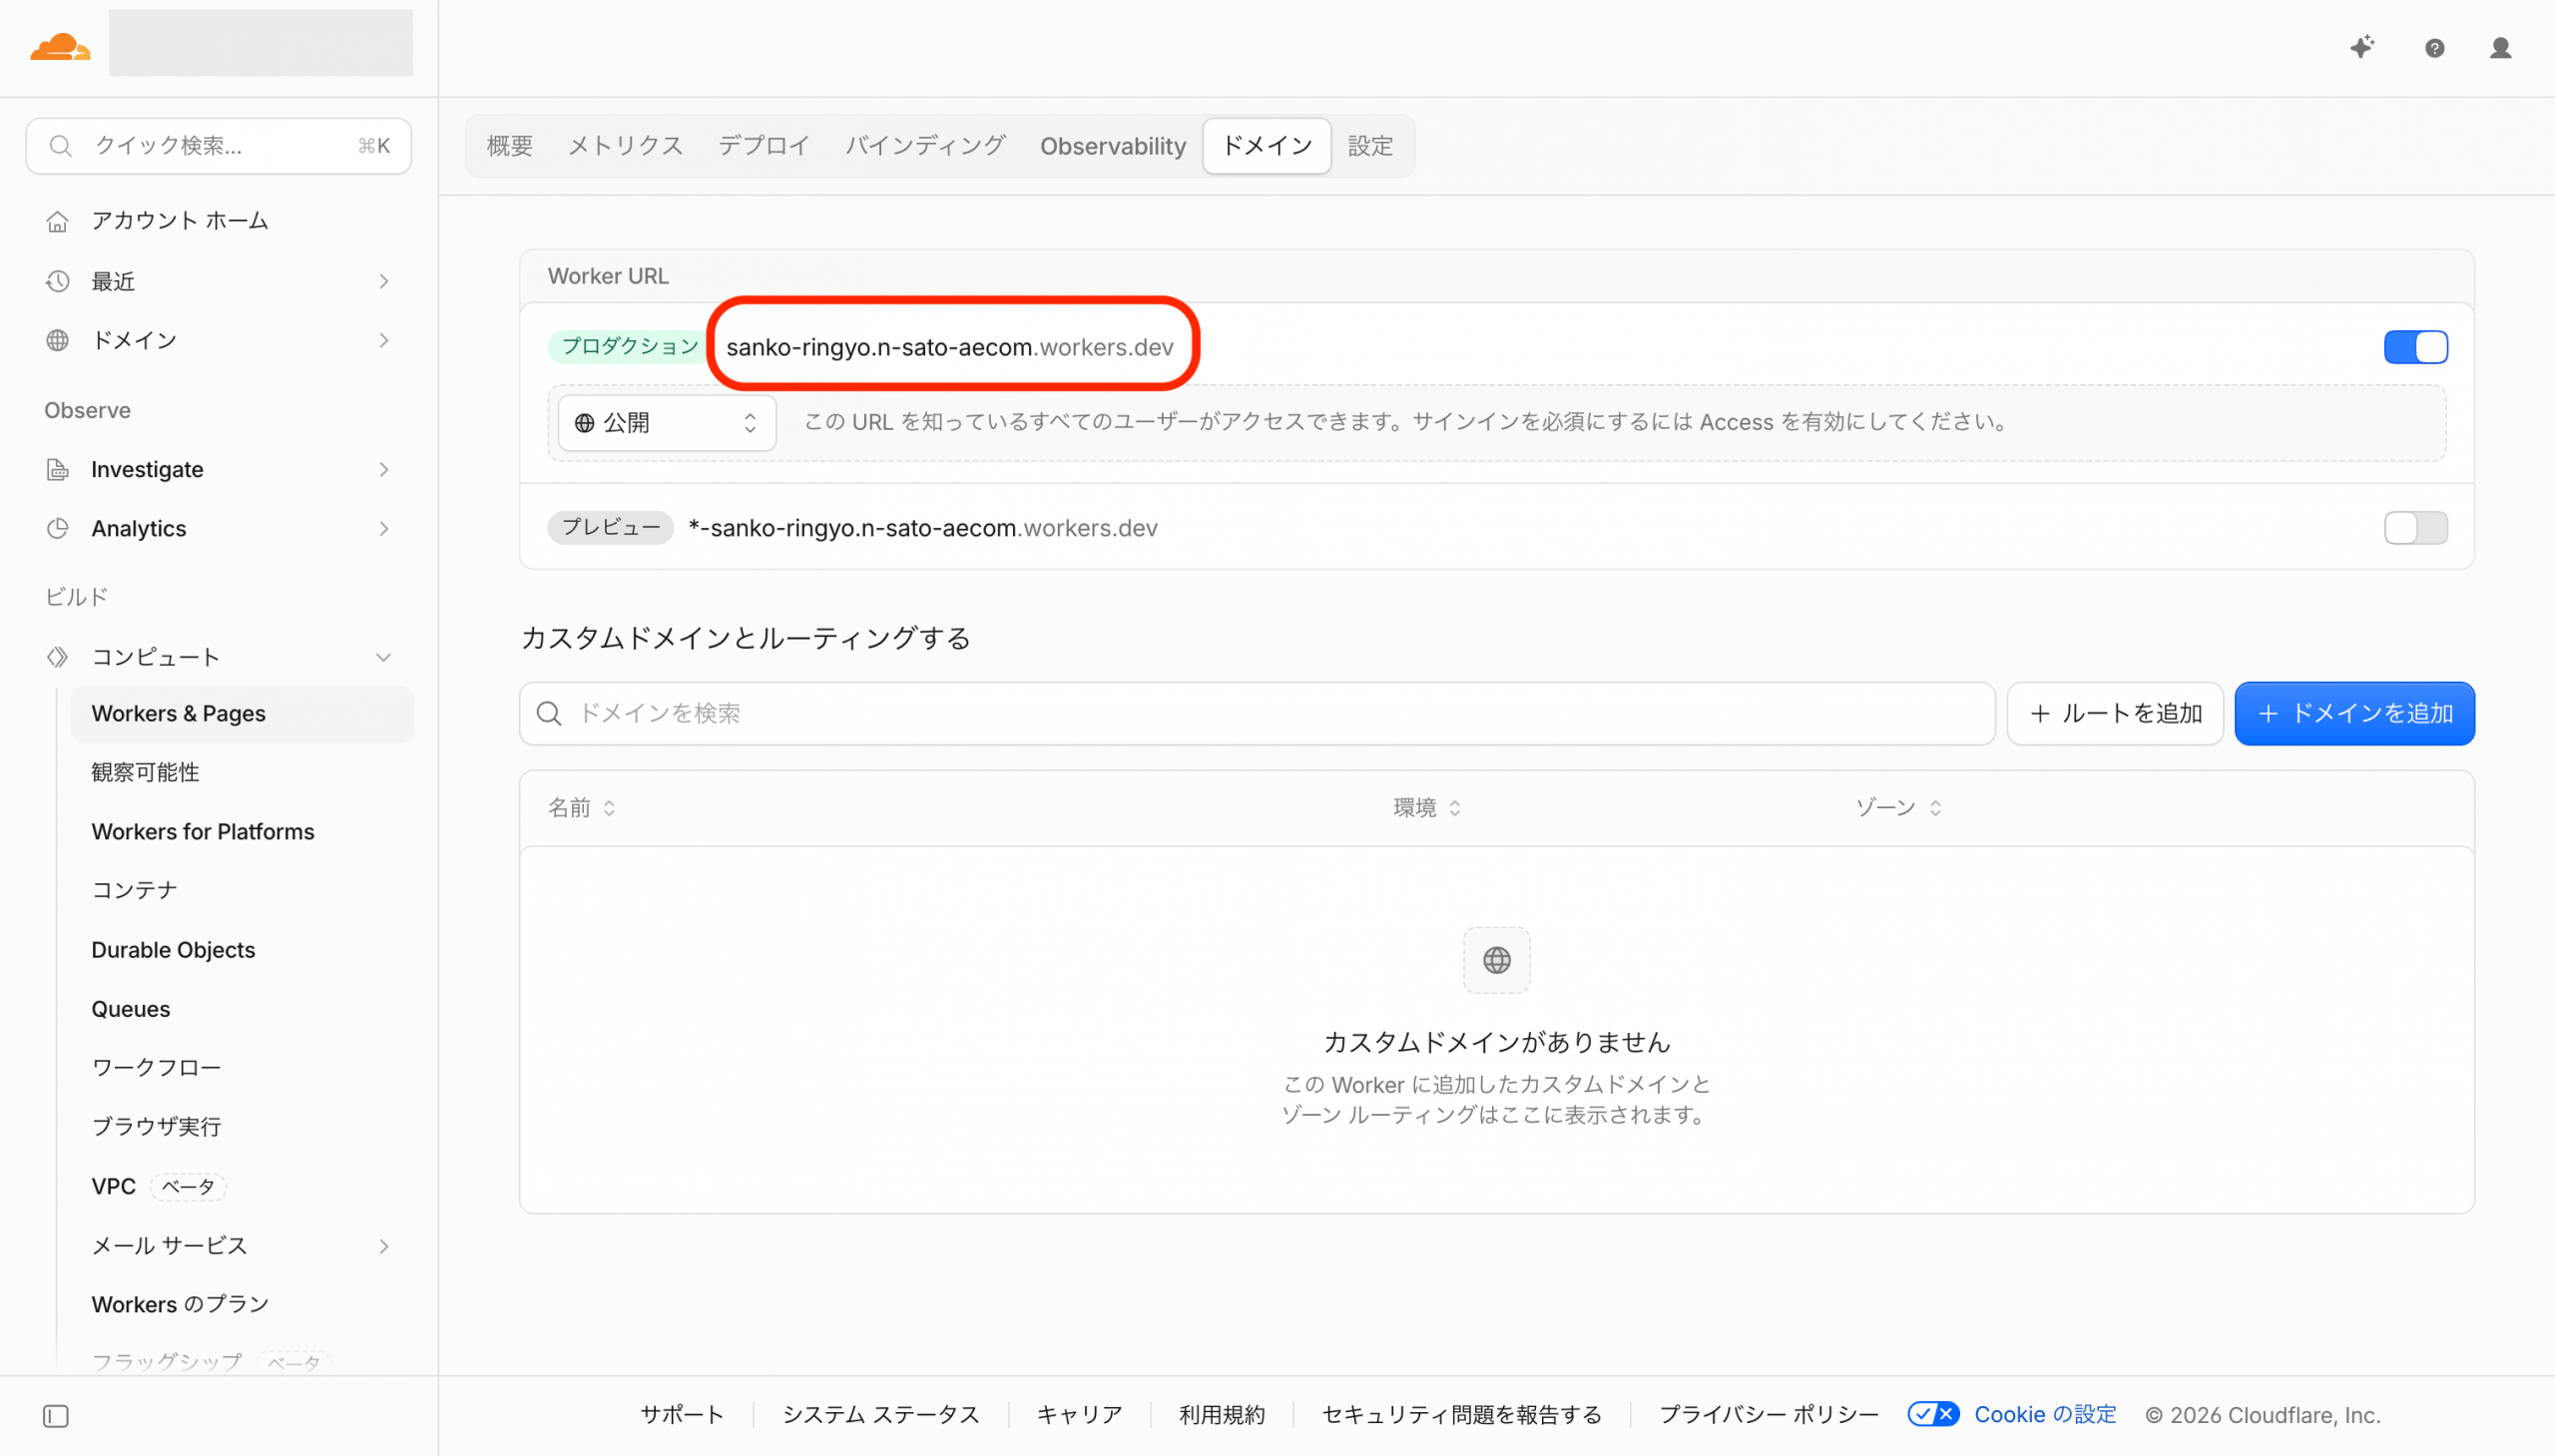Click the Investigate document icon
The image size is (2555, 1456).
click(58, 469)
